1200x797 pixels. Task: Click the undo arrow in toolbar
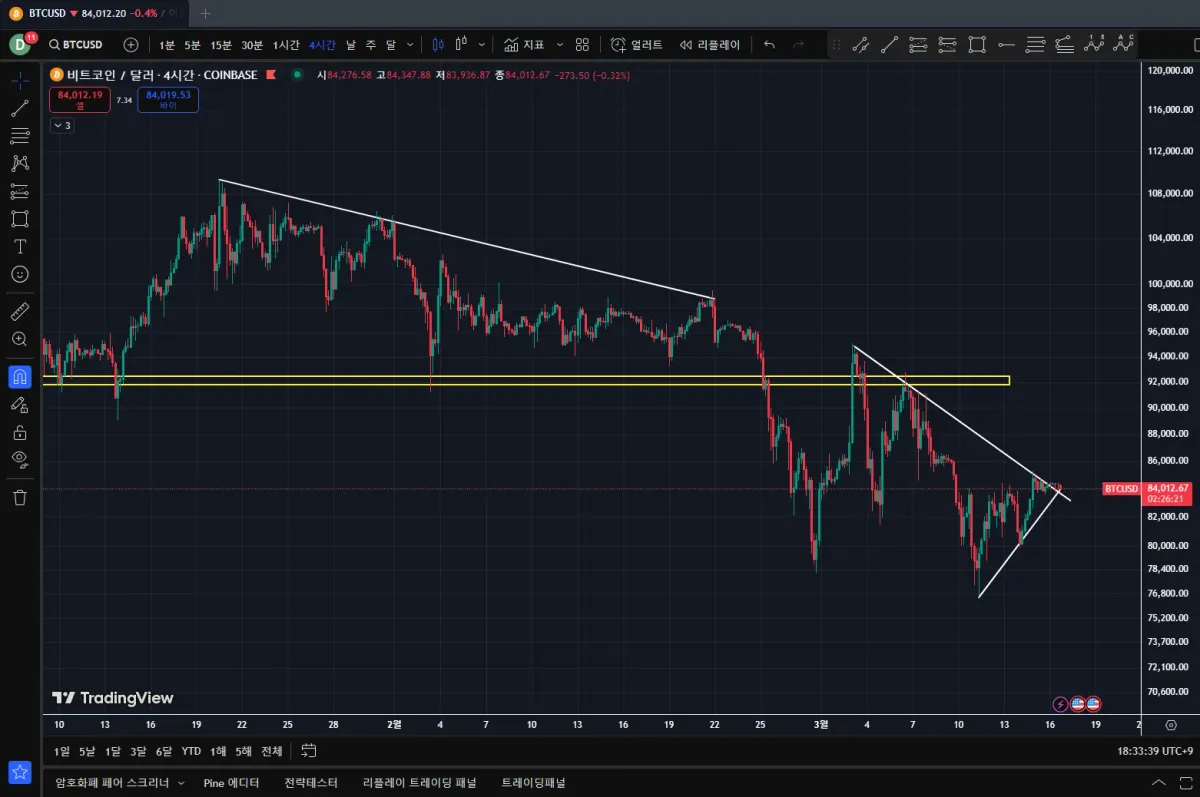[x=769, y=44]
